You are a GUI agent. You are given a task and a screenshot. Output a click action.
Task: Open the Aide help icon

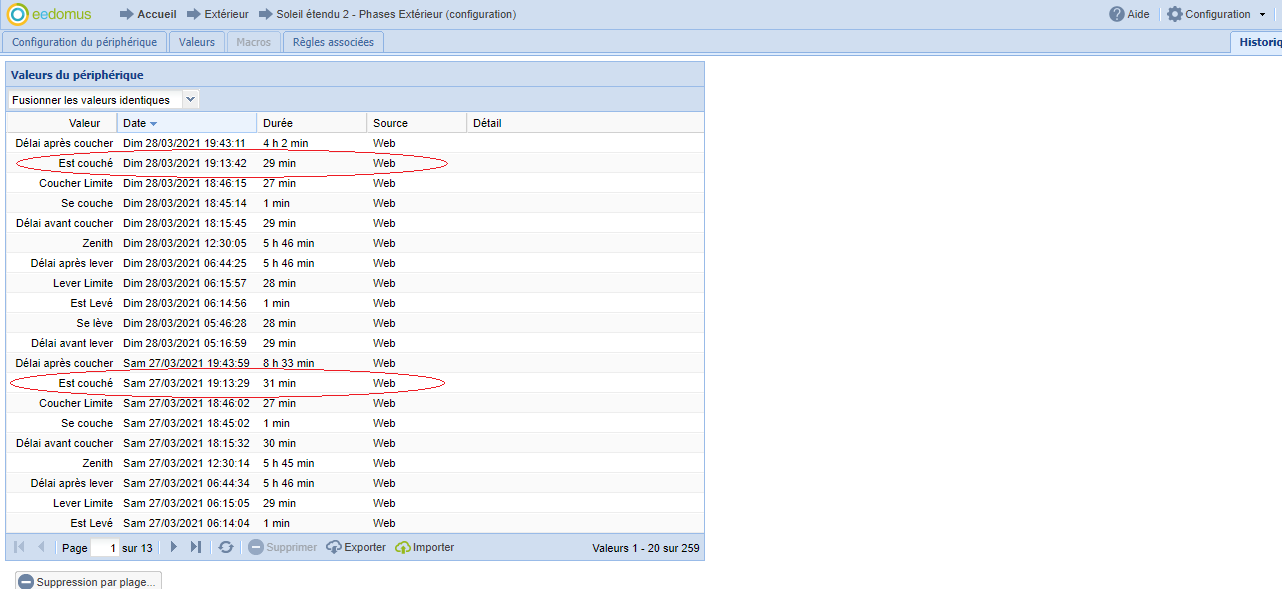pos(1117,14)
